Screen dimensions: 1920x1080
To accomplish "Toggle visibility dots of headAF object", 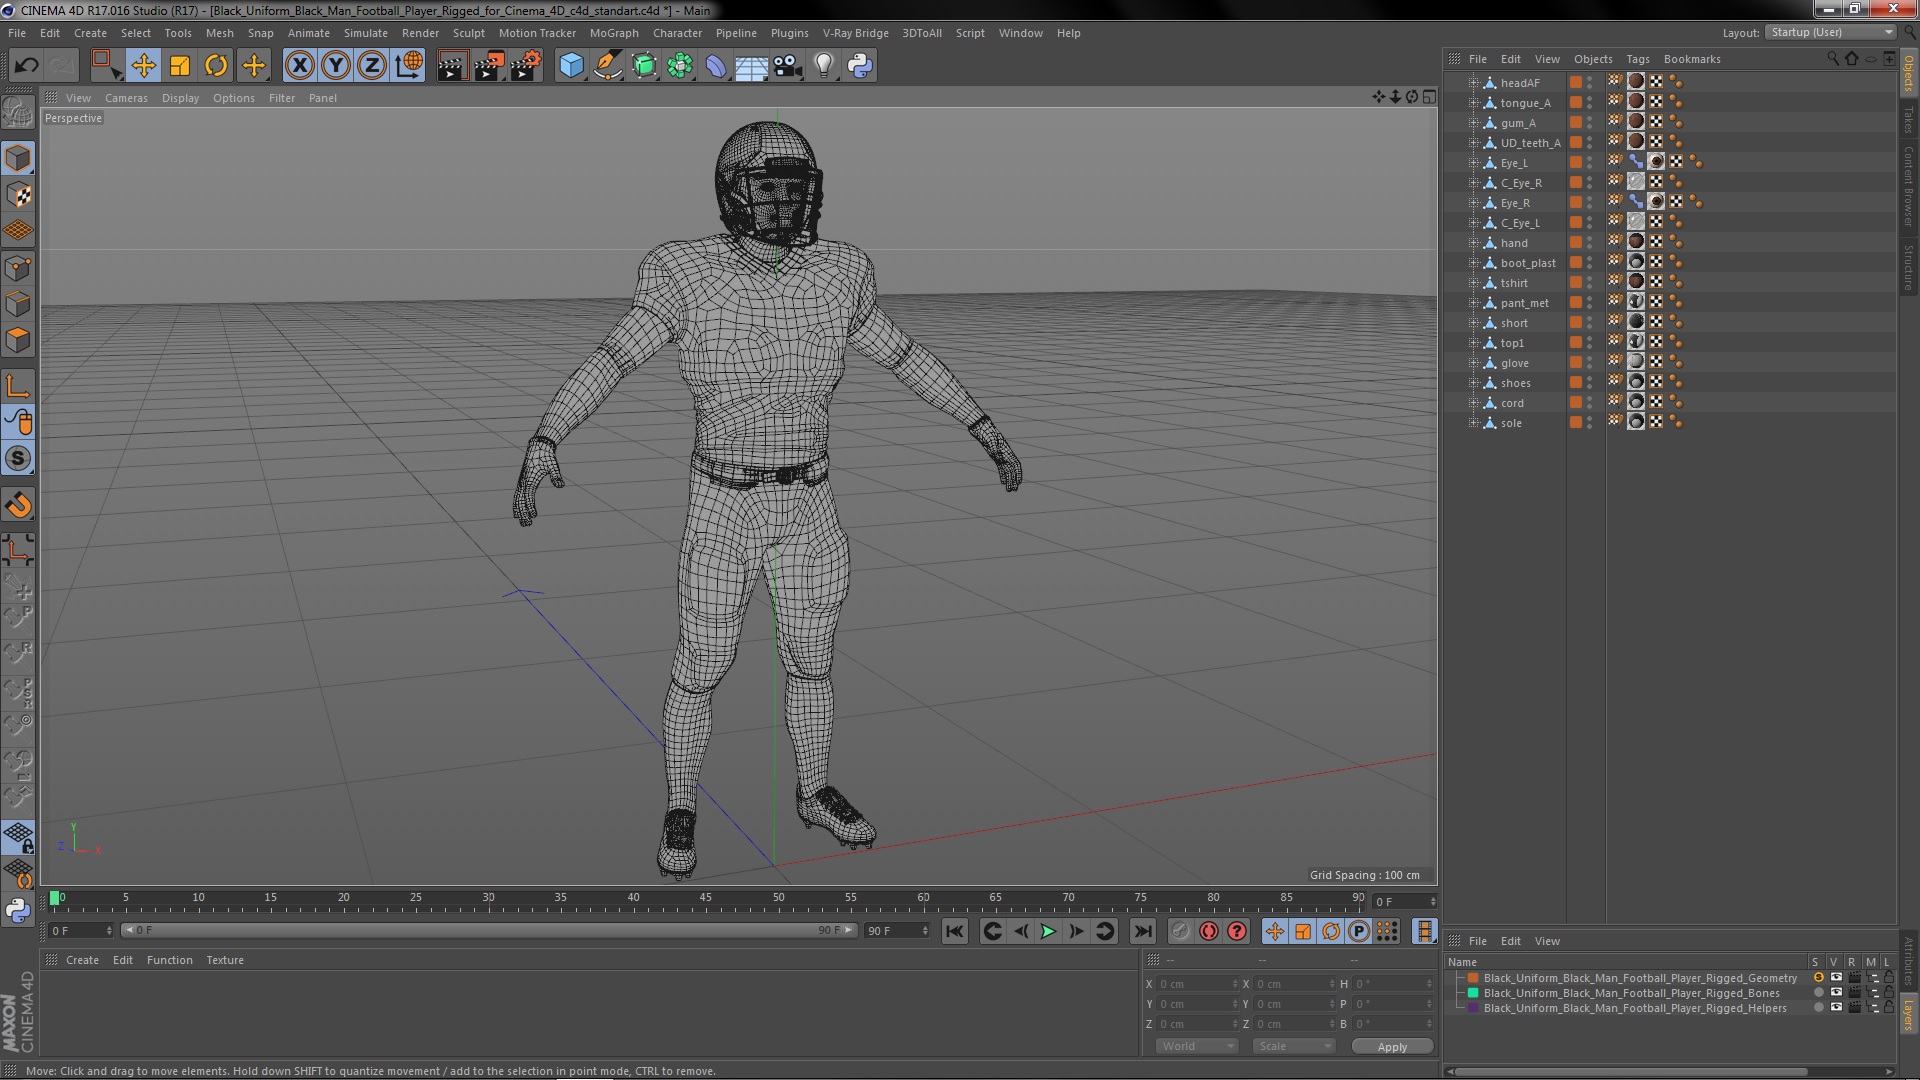I will click(x=1590, y=83).
